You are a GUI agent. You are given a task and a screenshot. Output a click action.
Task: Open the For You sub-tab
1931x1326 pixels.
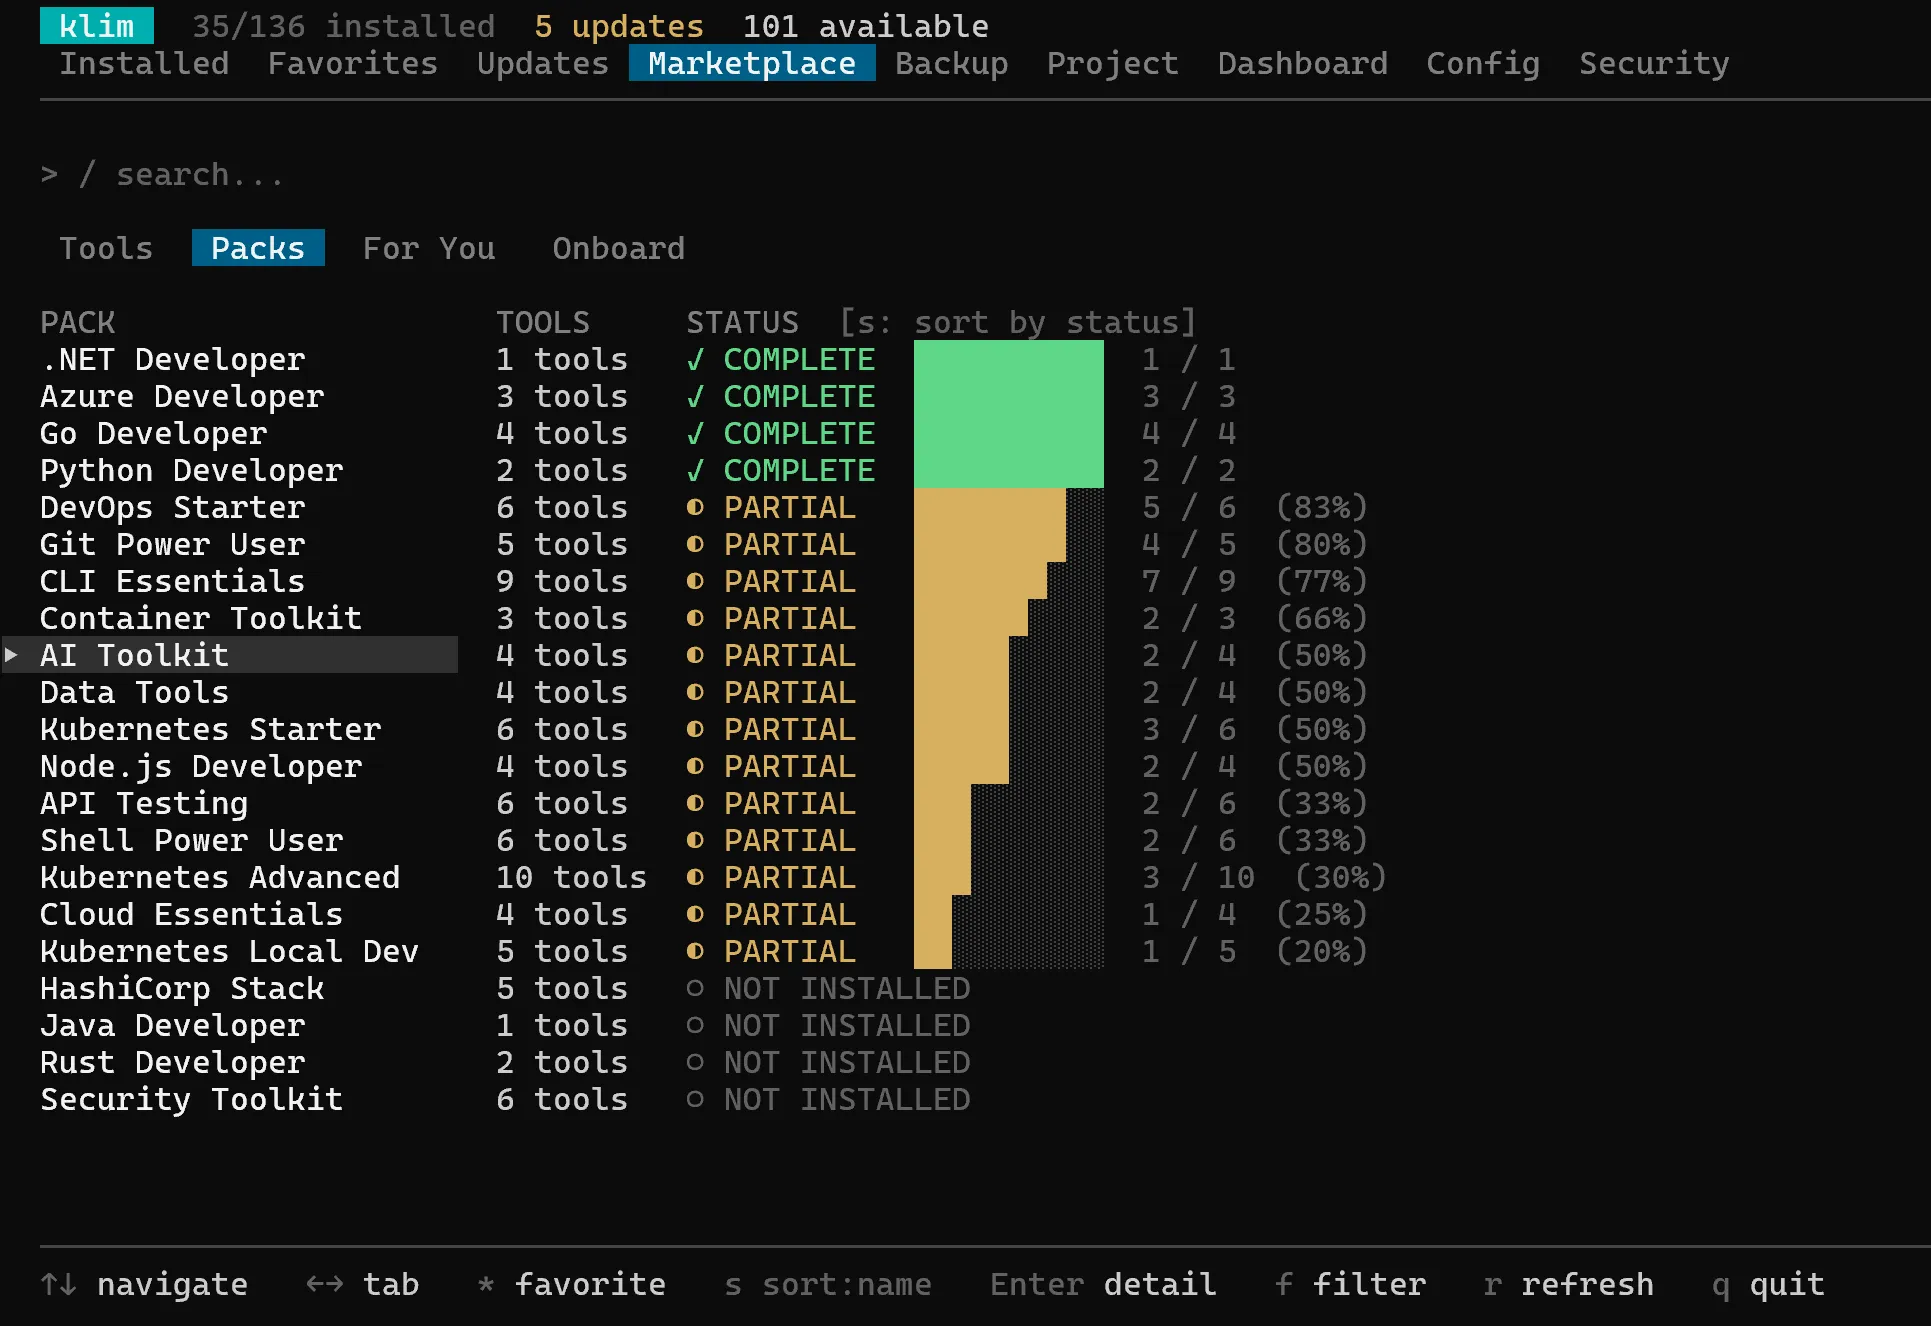(x=429, y=248)
